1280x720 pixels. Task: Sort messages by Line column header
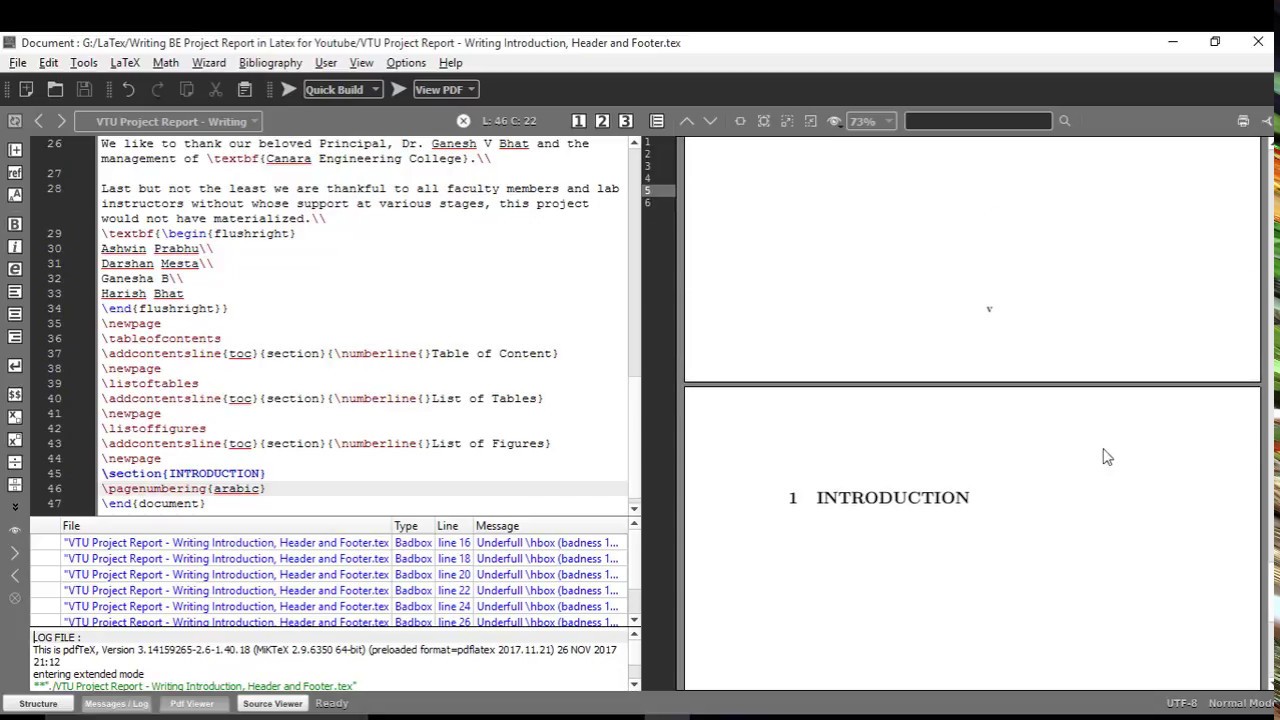click(453, 526)
